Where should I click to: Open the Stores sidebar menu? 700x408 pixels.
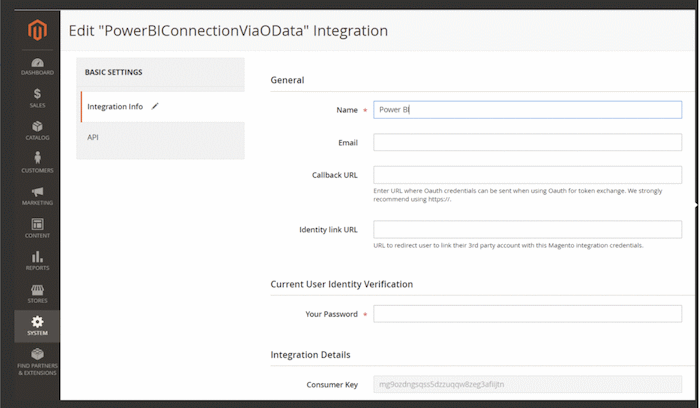tap(37, 293)
